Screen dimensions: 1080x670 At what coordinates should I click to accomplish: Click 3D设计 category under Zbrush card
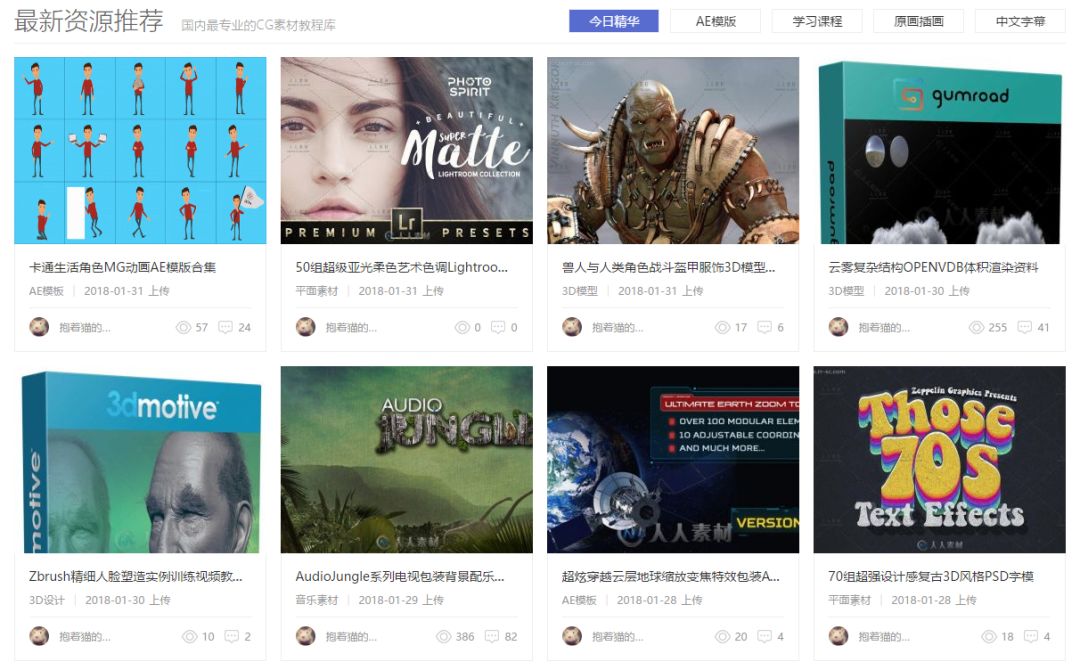click(x=47, y=600)
